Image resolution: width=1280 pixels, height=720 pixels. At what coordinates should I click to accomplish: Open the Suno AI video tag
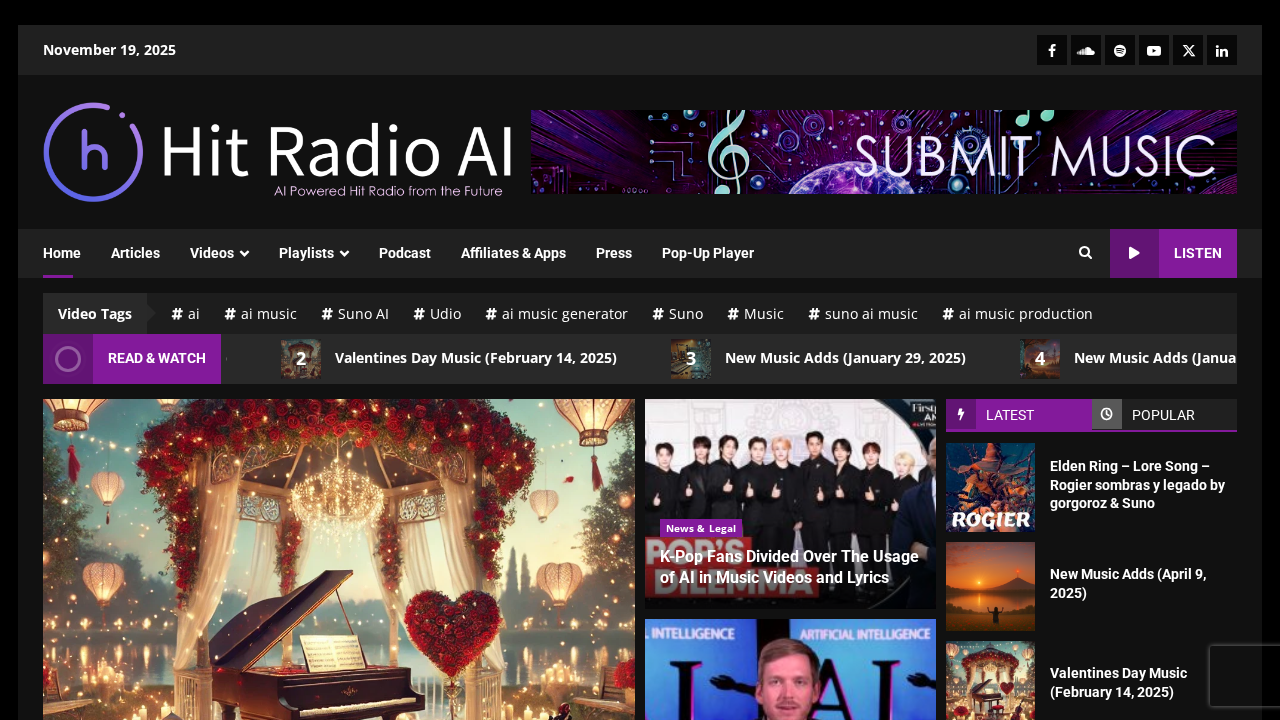tap(355, 313)
